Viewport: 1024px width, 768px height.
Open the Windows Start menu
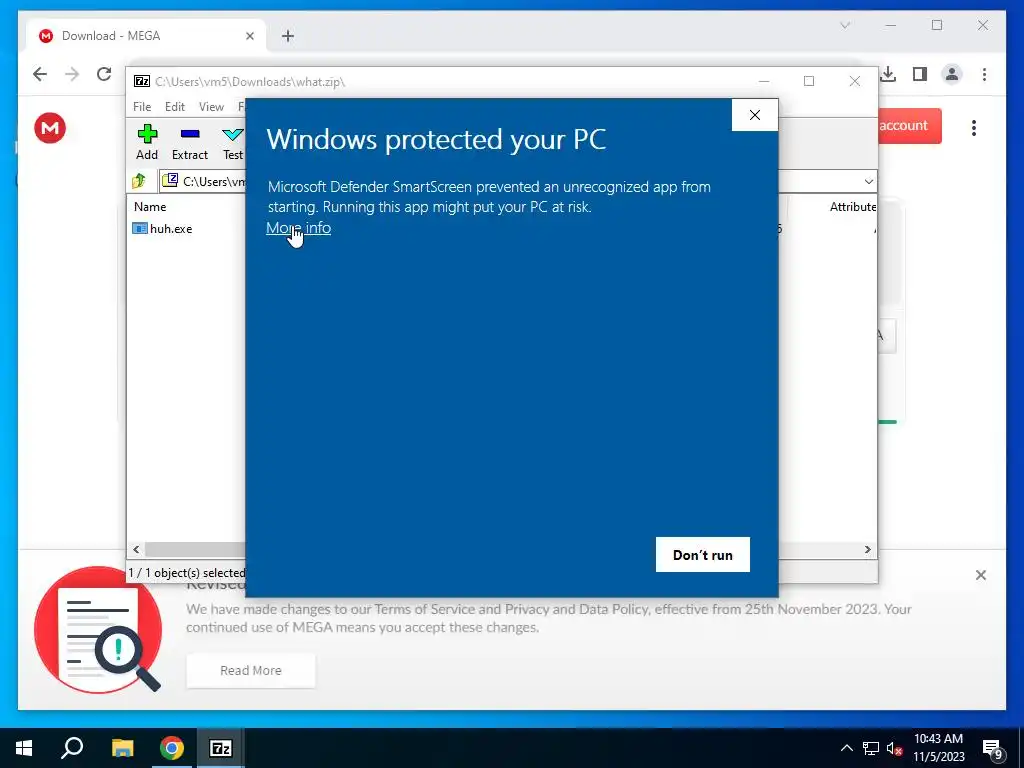click(24, 748)
